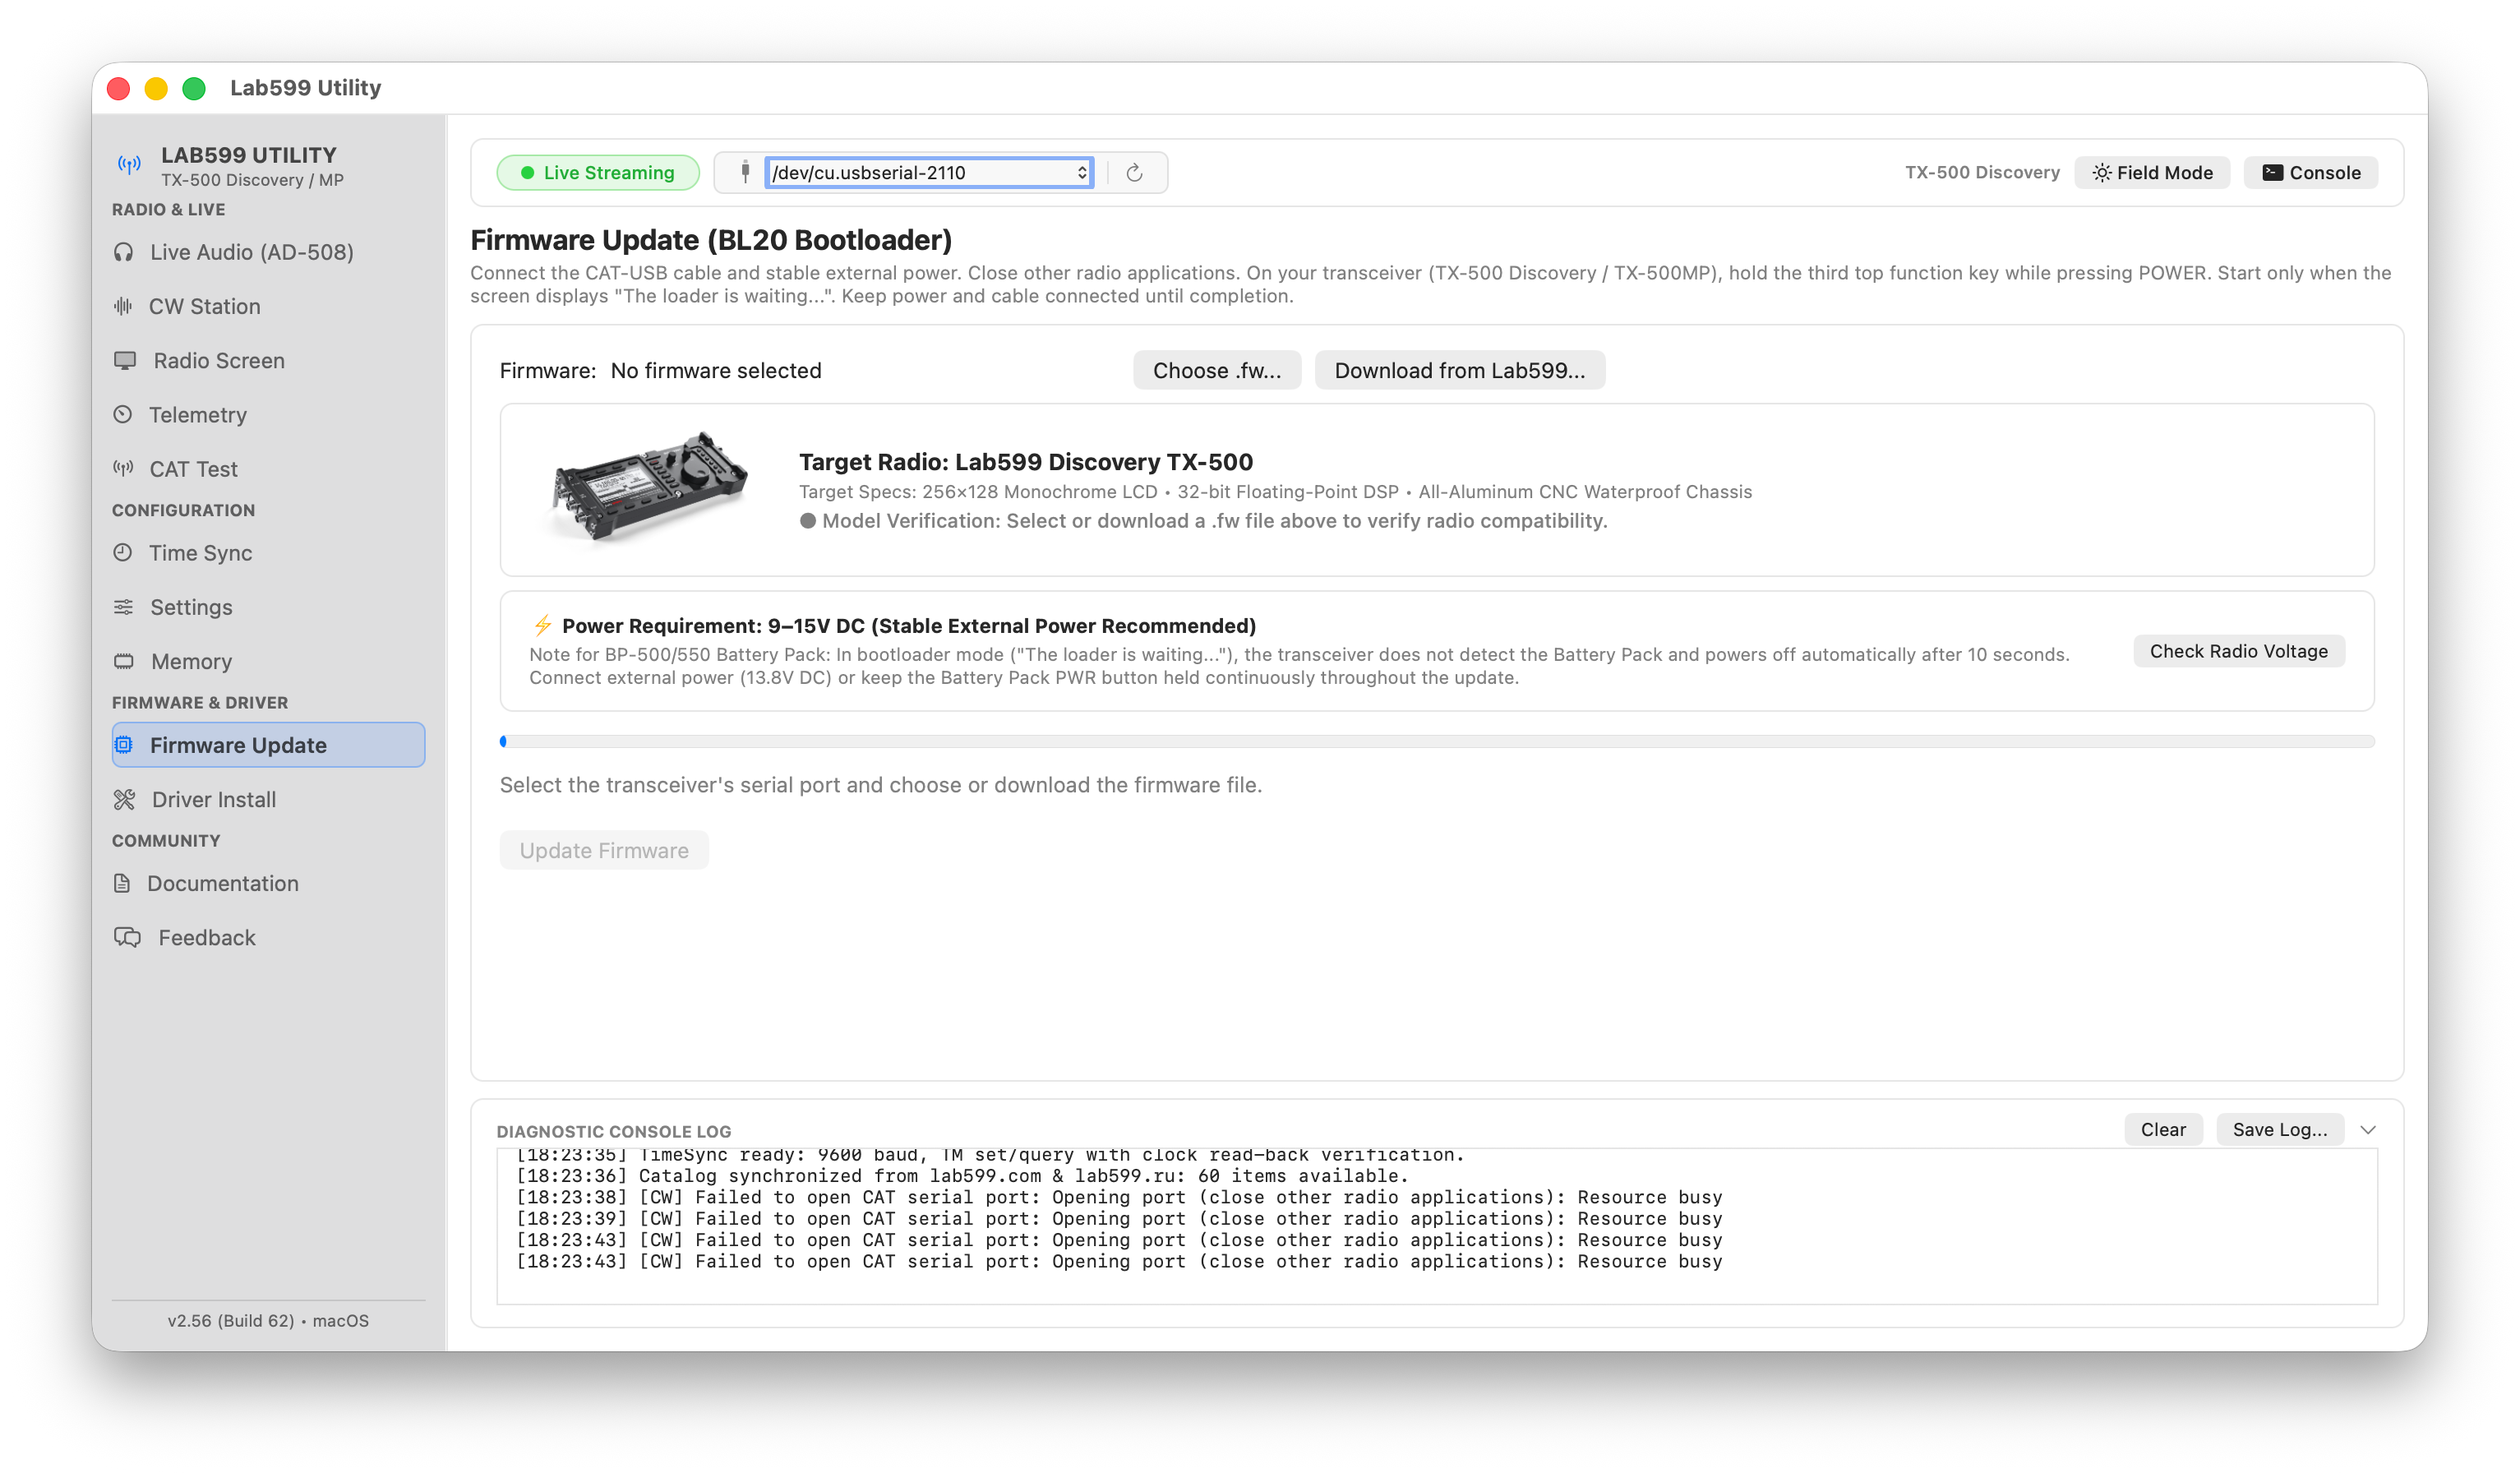Click the memory chip icon beside Memory

coord(124,661)
